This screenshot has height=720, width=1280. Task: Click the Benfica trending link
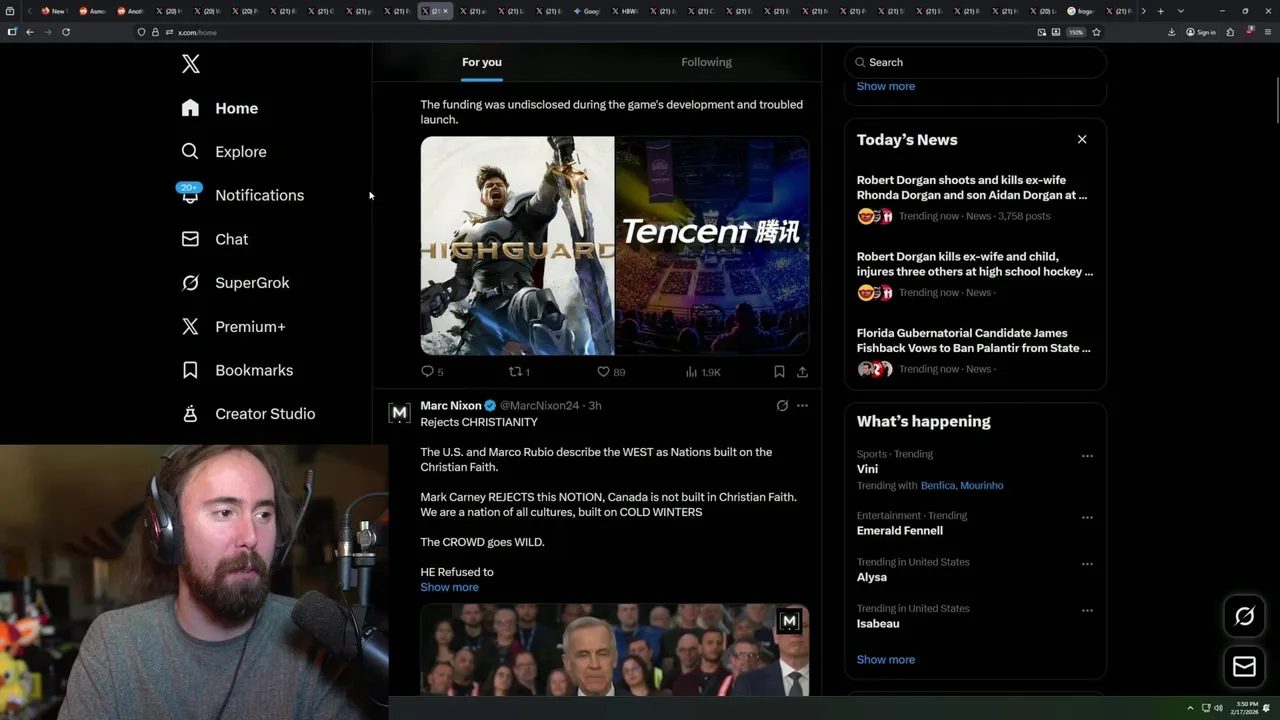(937, 486)
